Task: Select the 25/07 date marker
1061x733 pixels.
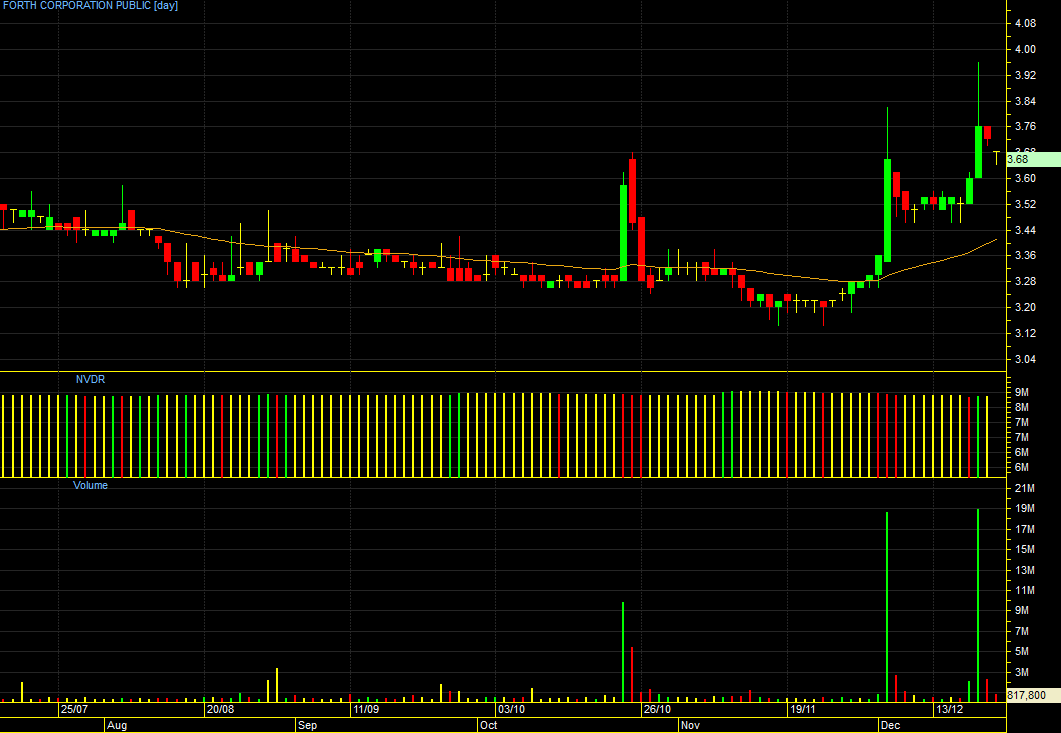Action: click(x=74, y=710)
